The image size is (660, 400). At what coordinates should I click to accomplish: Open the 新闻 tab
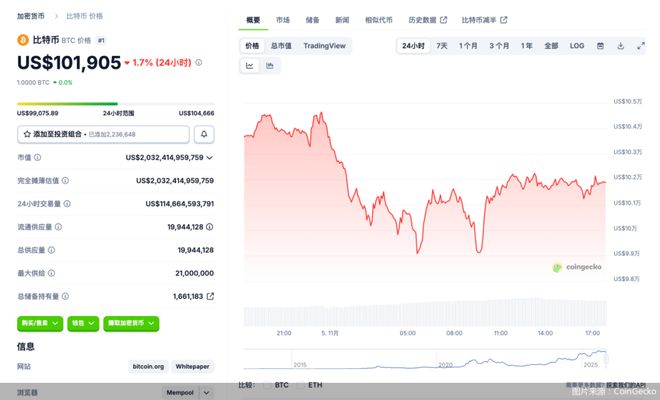pos(342,20)
